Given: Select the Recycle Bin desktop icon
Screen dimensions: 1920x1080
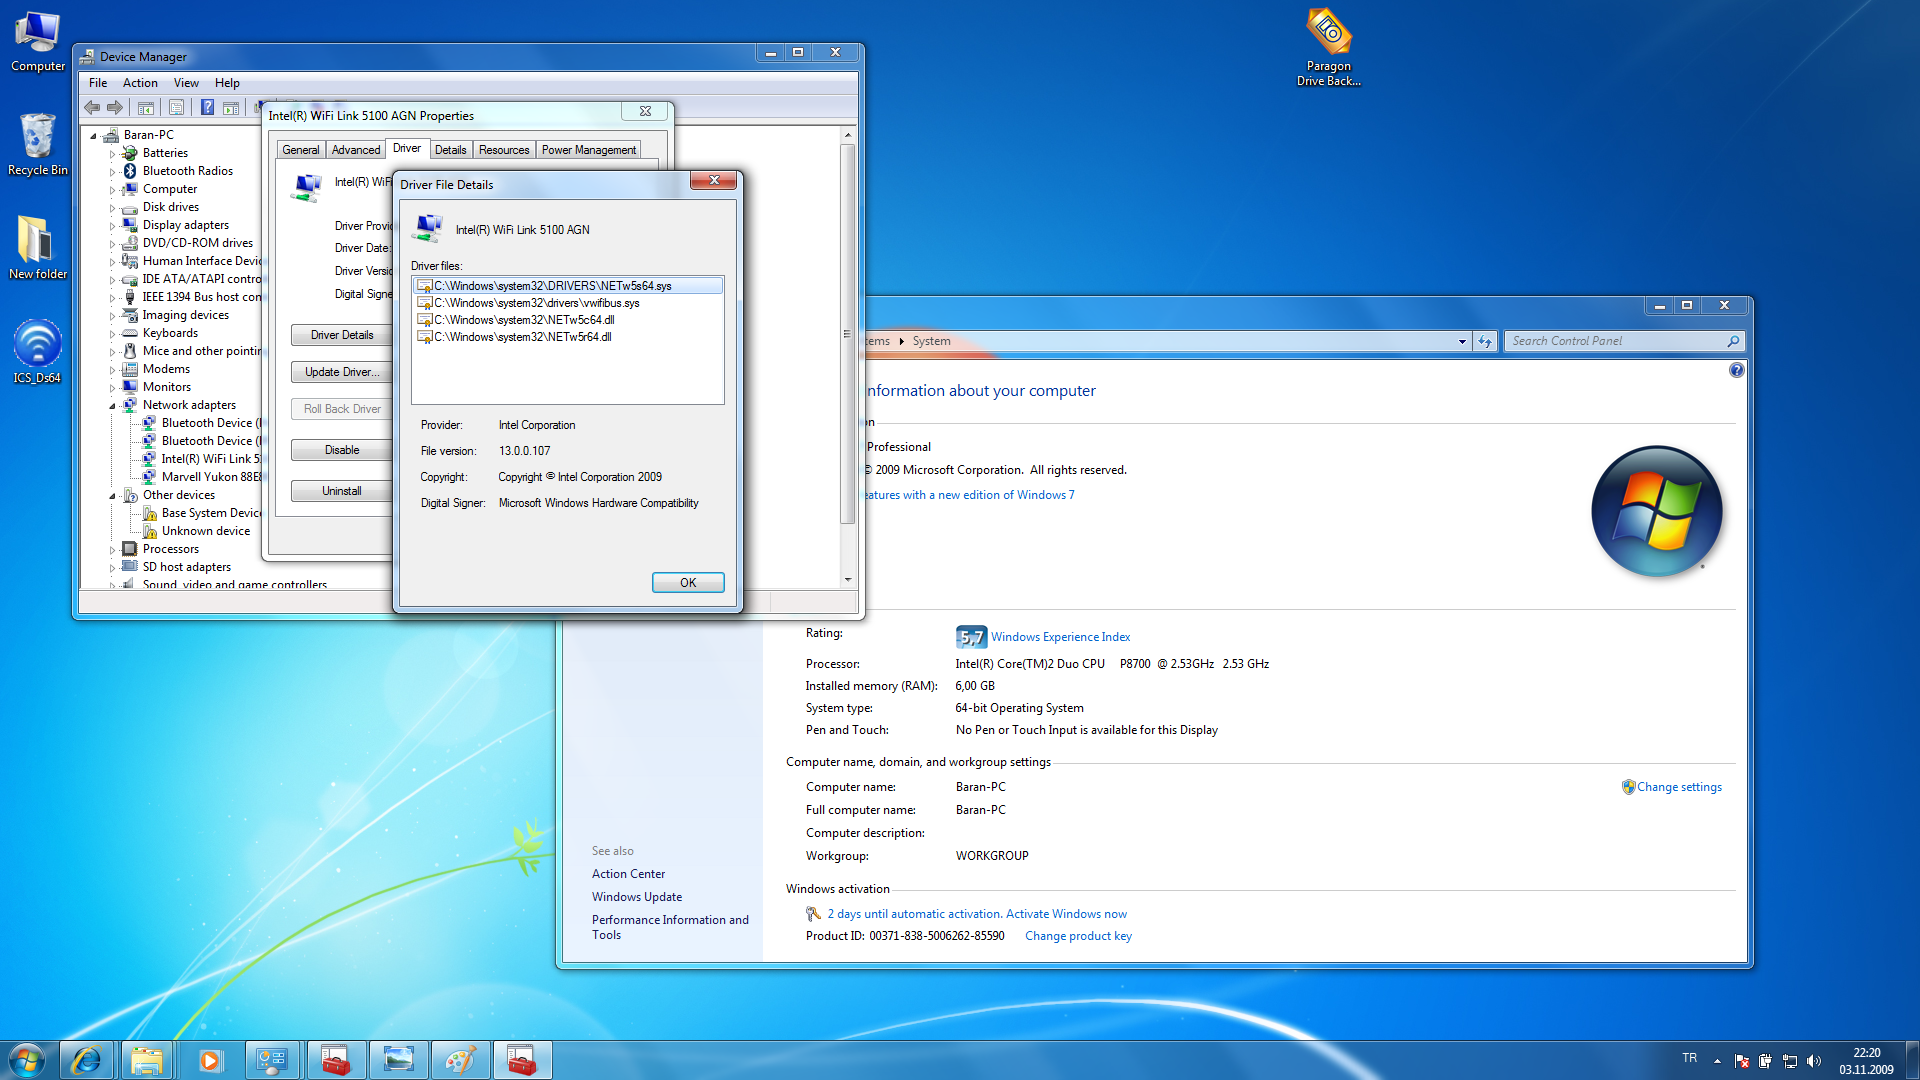Looking at the screenshot, I should [x=38, y=145].
